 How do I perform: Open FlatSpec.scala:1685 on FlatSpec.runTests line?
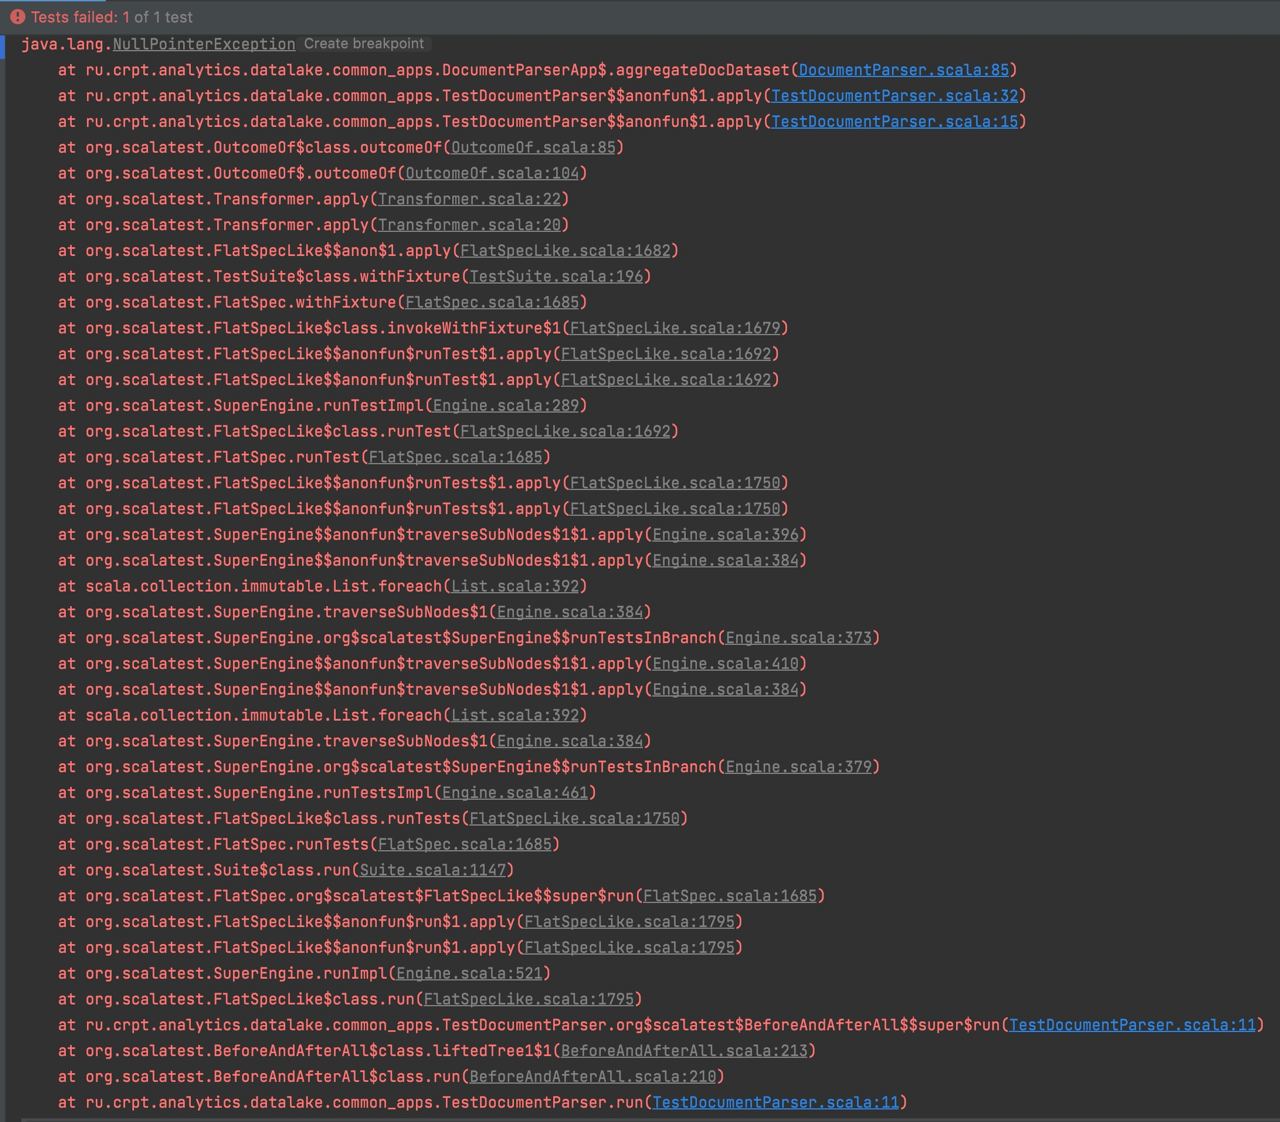coord(465,845)
